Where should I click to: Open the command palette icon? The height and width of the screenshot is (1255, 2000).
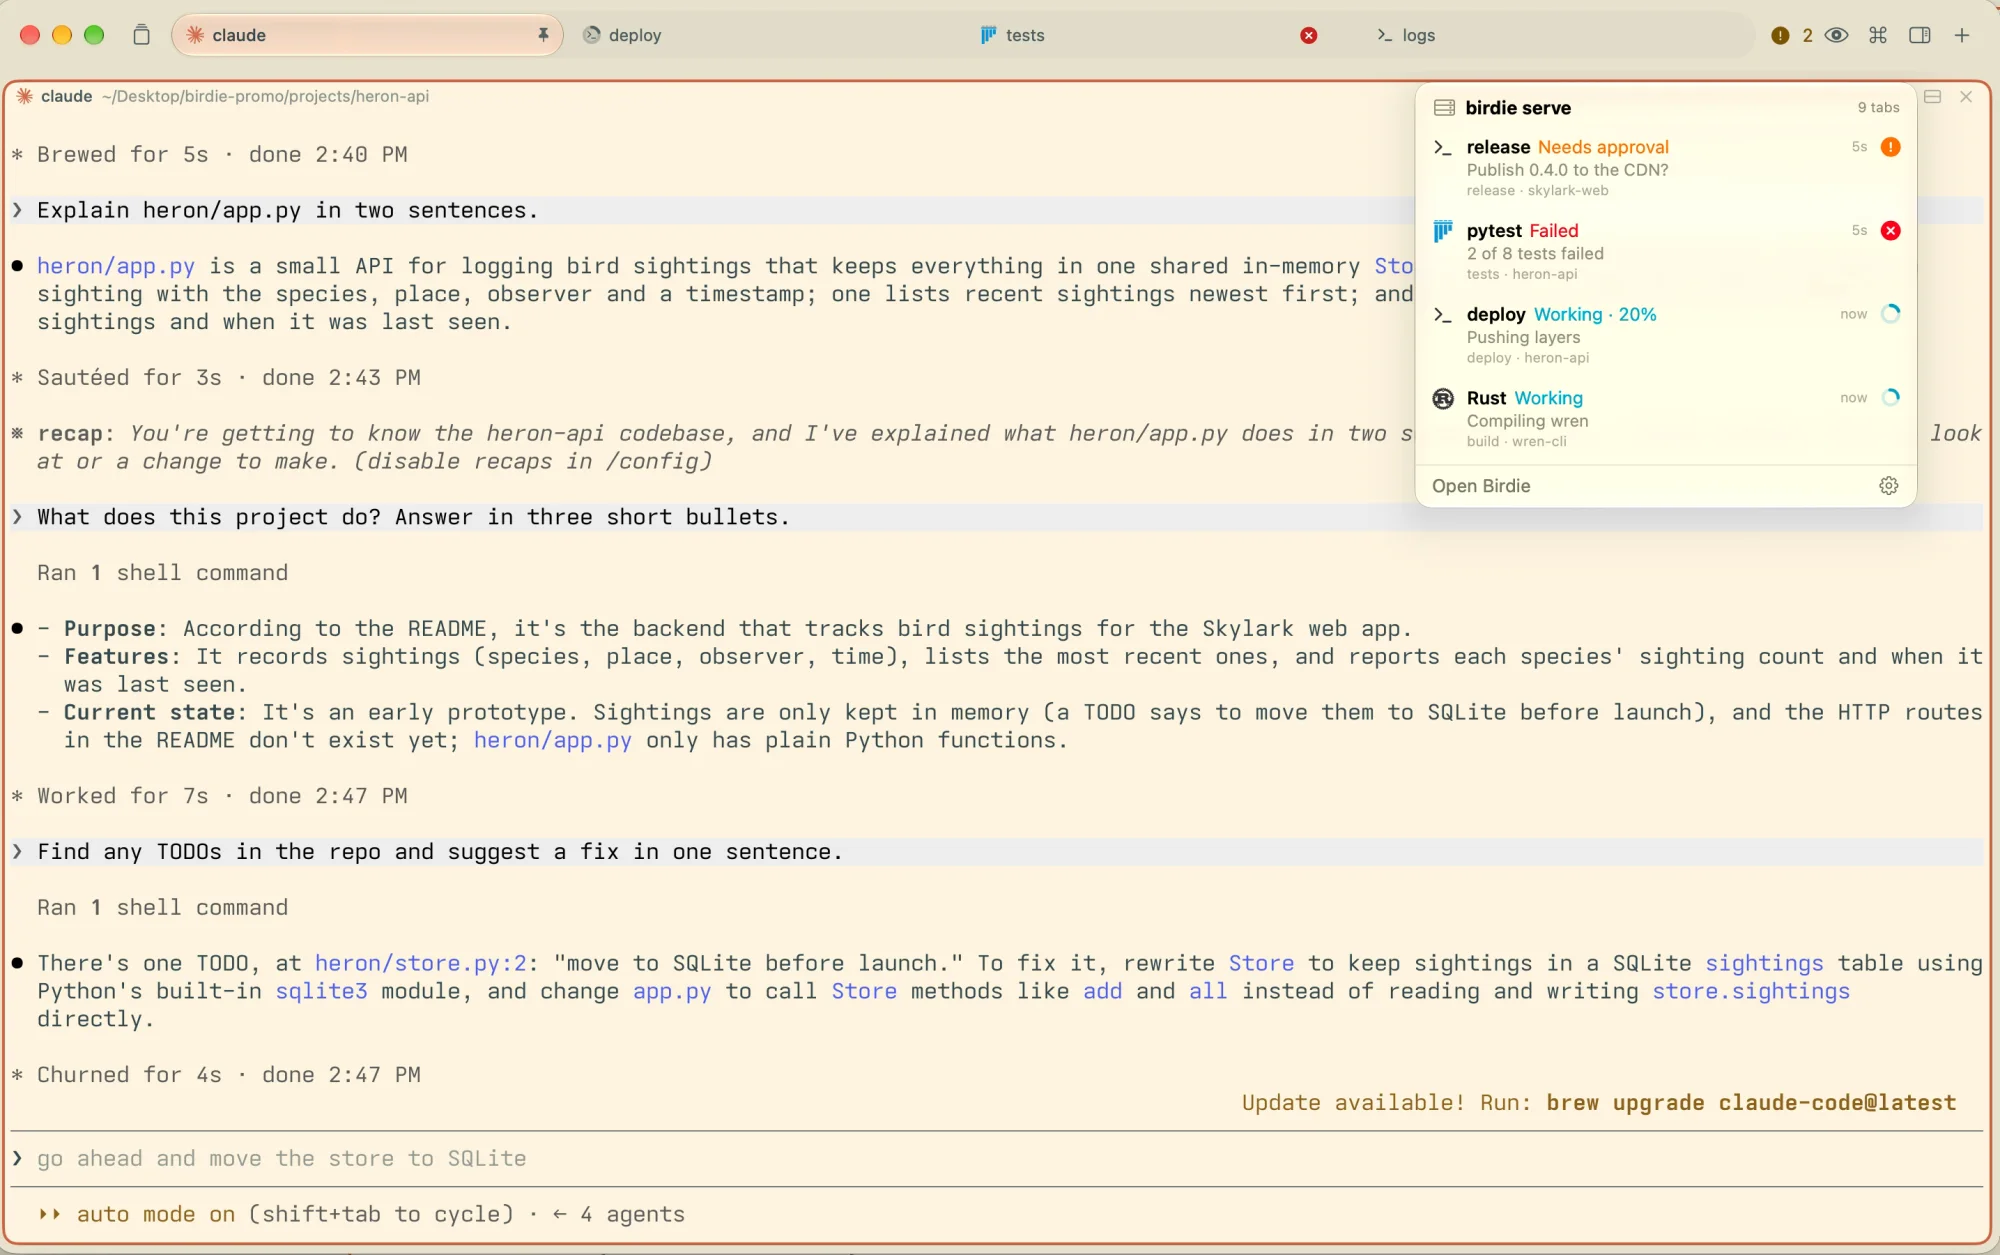[x=1878, y=35]
